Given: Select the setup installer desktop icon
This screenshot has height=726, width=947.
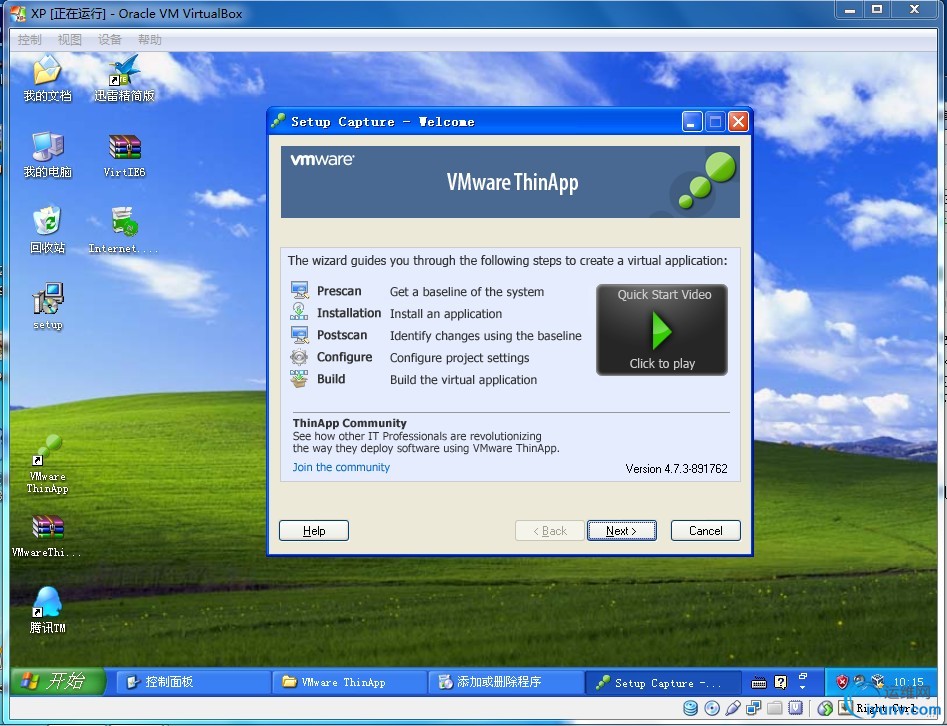Looking at the screenshot, I should pyautogui.click(x=47, y=306).
